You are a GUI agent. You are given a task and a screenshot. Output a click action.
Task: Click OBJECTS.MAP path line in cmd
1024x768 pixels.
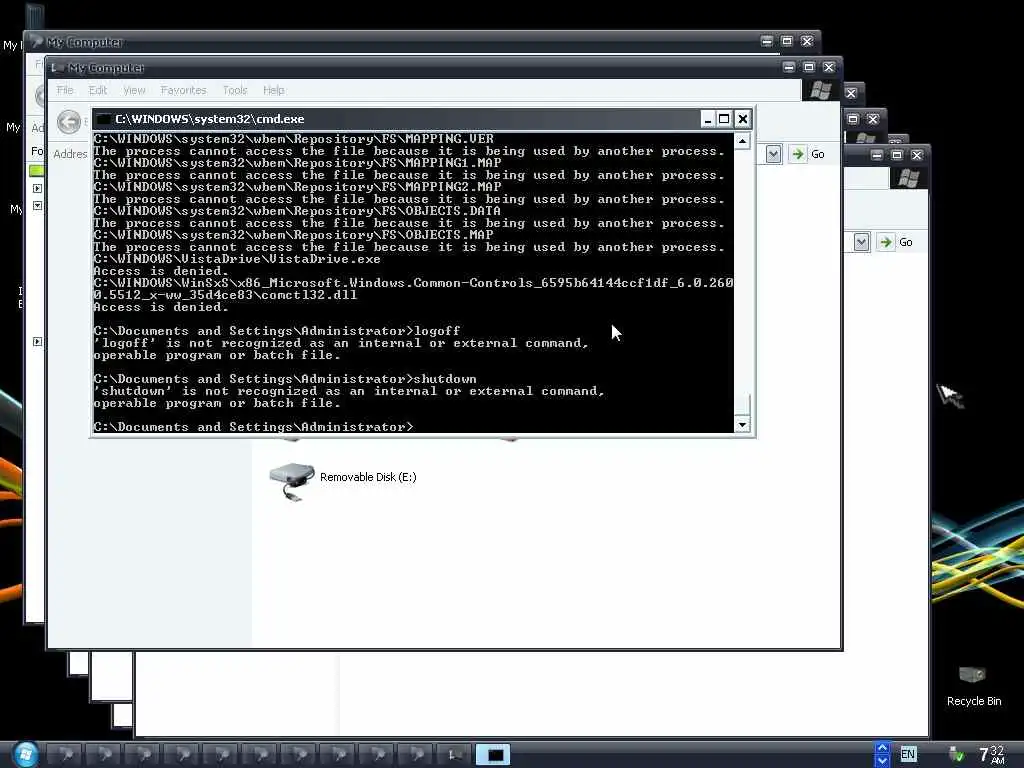pyautogui.click(x=293, y=235)
